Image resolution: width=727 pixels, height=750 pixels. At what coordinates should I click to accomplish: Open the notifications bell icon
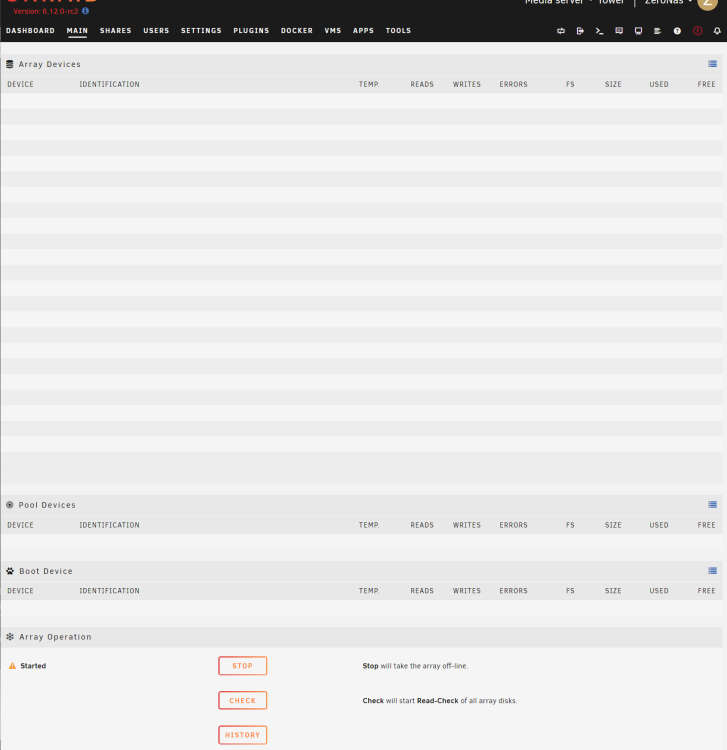tap(717, 31)
